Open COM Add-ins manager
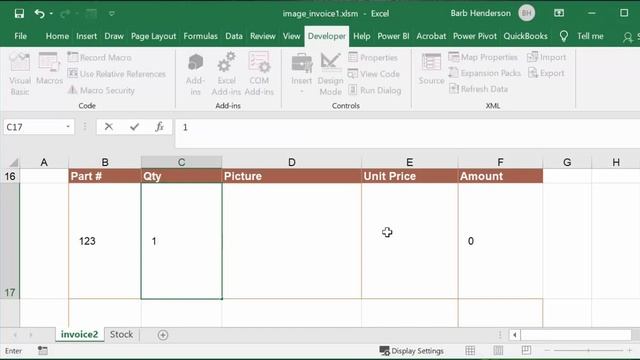The width and height of the screenshot is (640, 360). pyautogui.click(x=259, y=73)
